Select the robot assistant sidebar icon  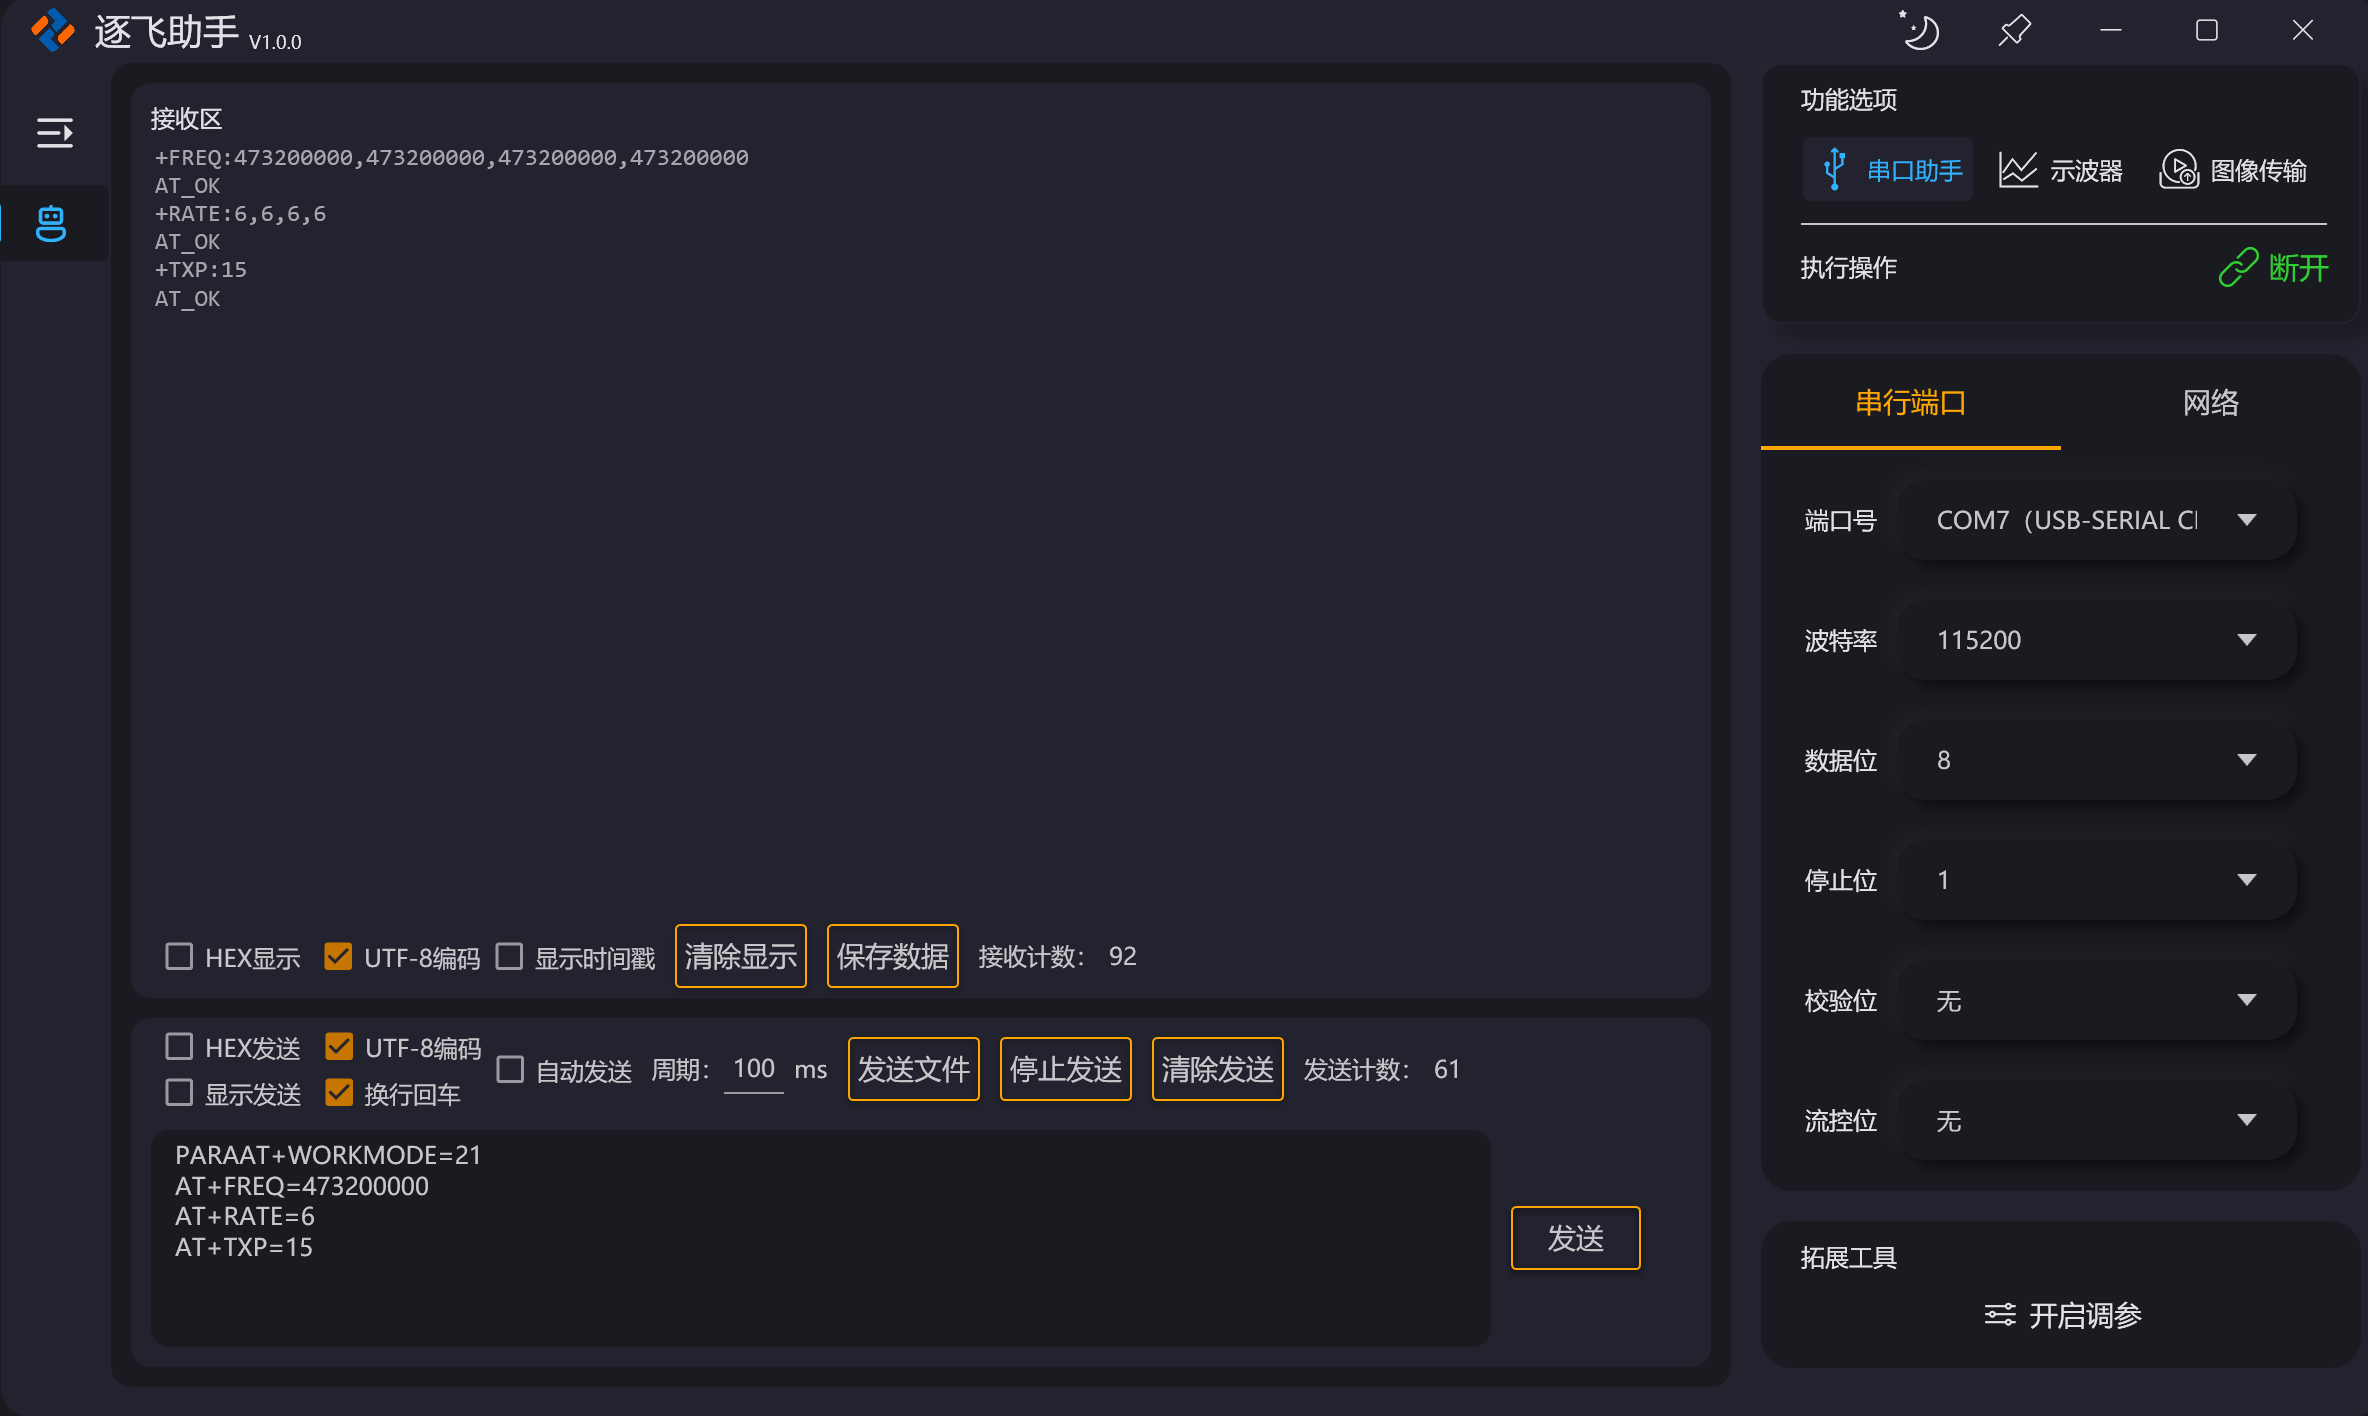coord(51,223)
